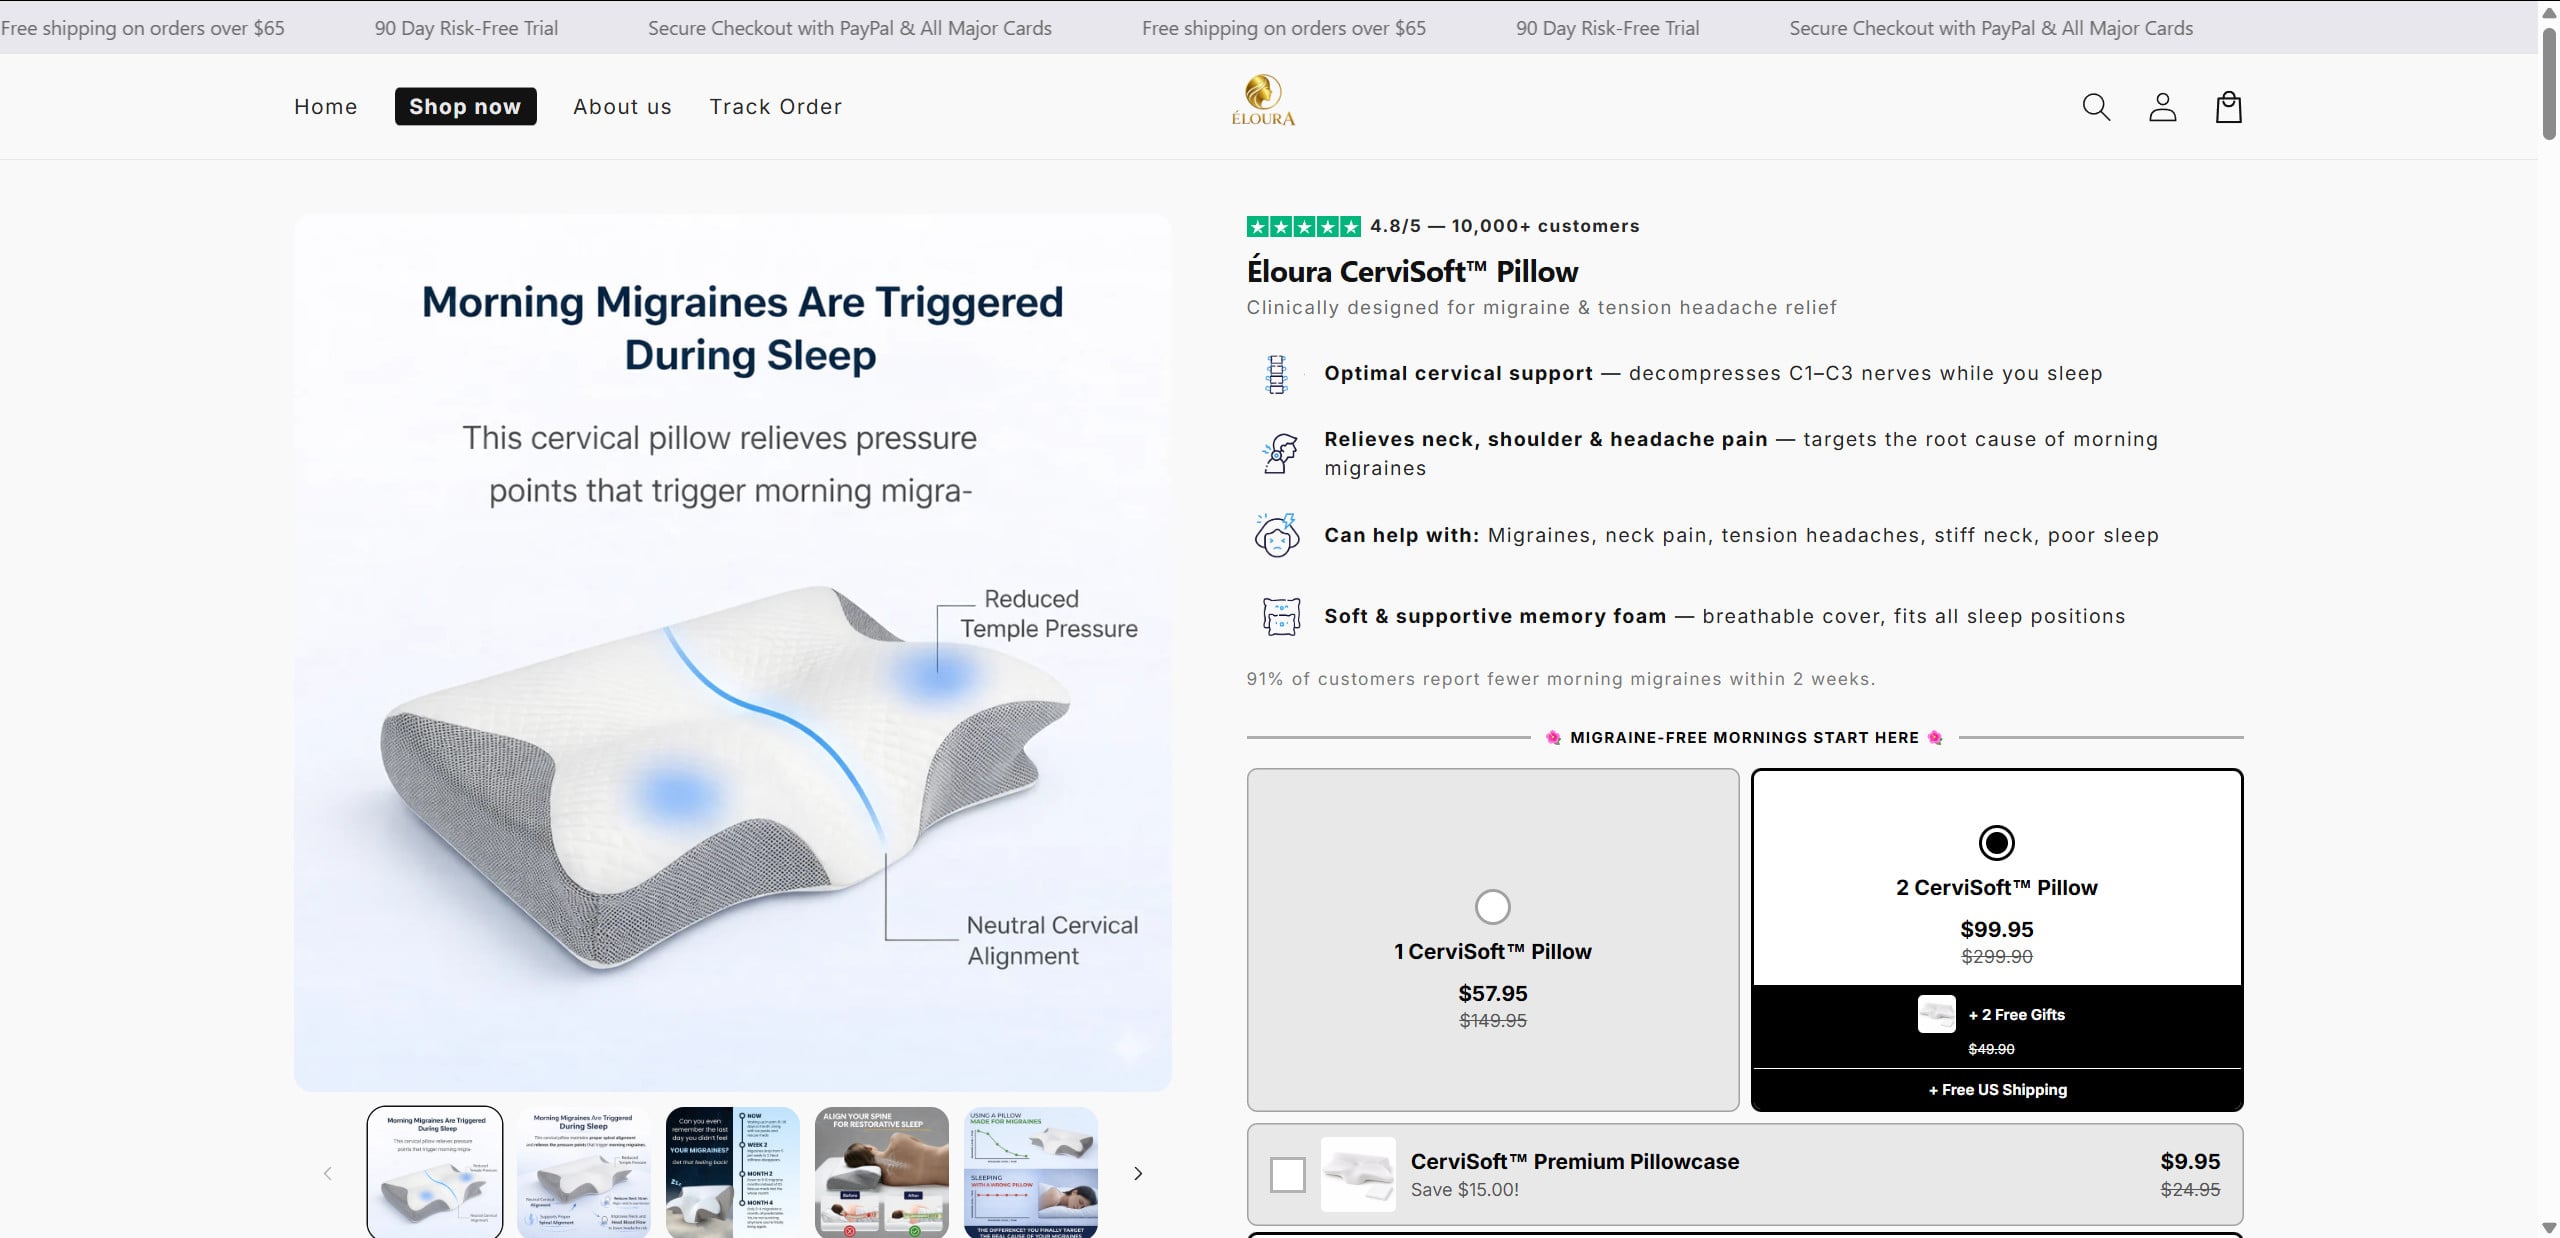The width and height of the screenshot is (2560, 1238).
Task: Click the memory foam pillow icon
Action: coord(1280,616)
